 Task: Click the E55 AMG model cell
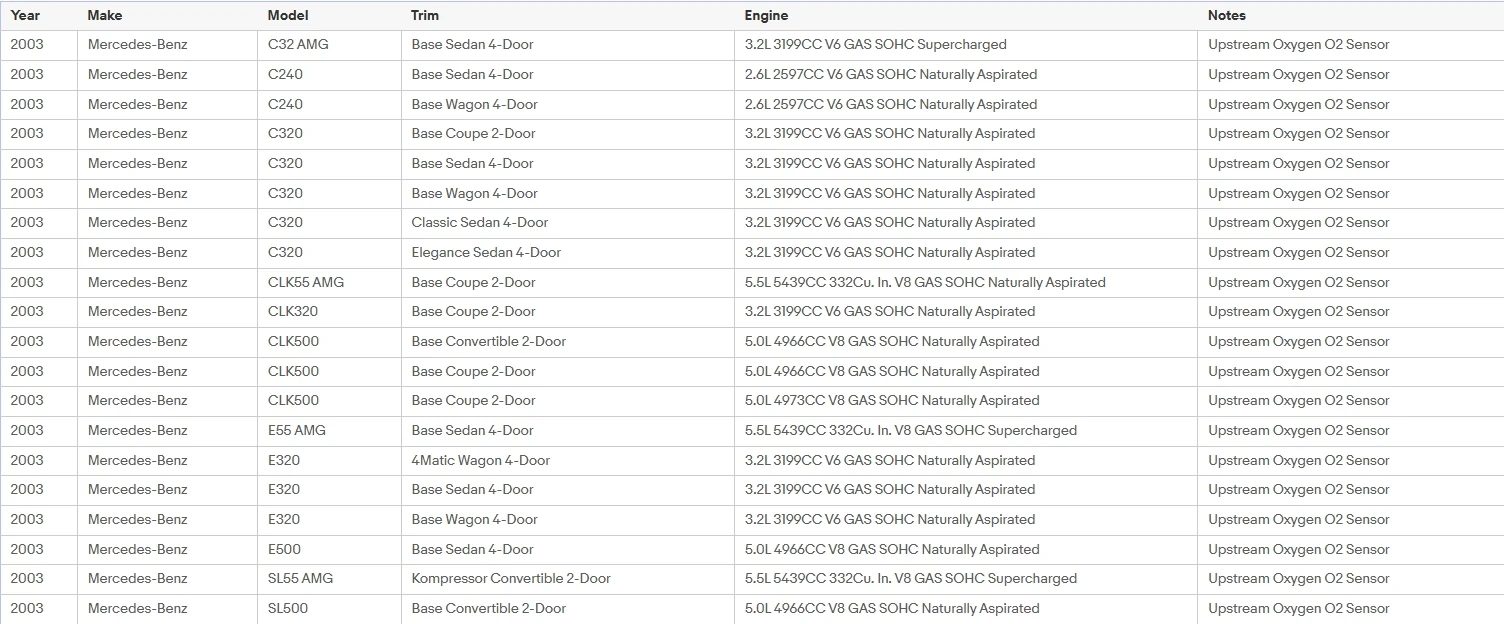click(329, 431)
